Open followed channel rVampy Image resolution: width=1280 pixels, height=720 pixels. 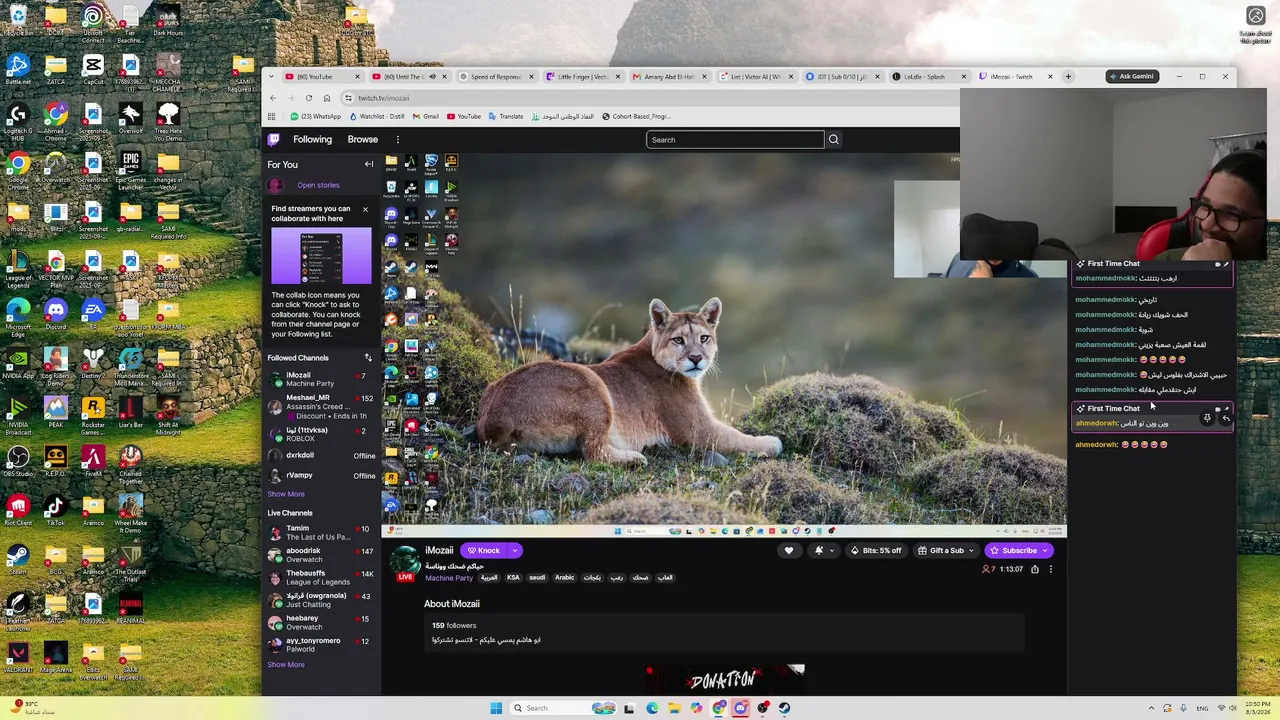click(x=321, y=476)
